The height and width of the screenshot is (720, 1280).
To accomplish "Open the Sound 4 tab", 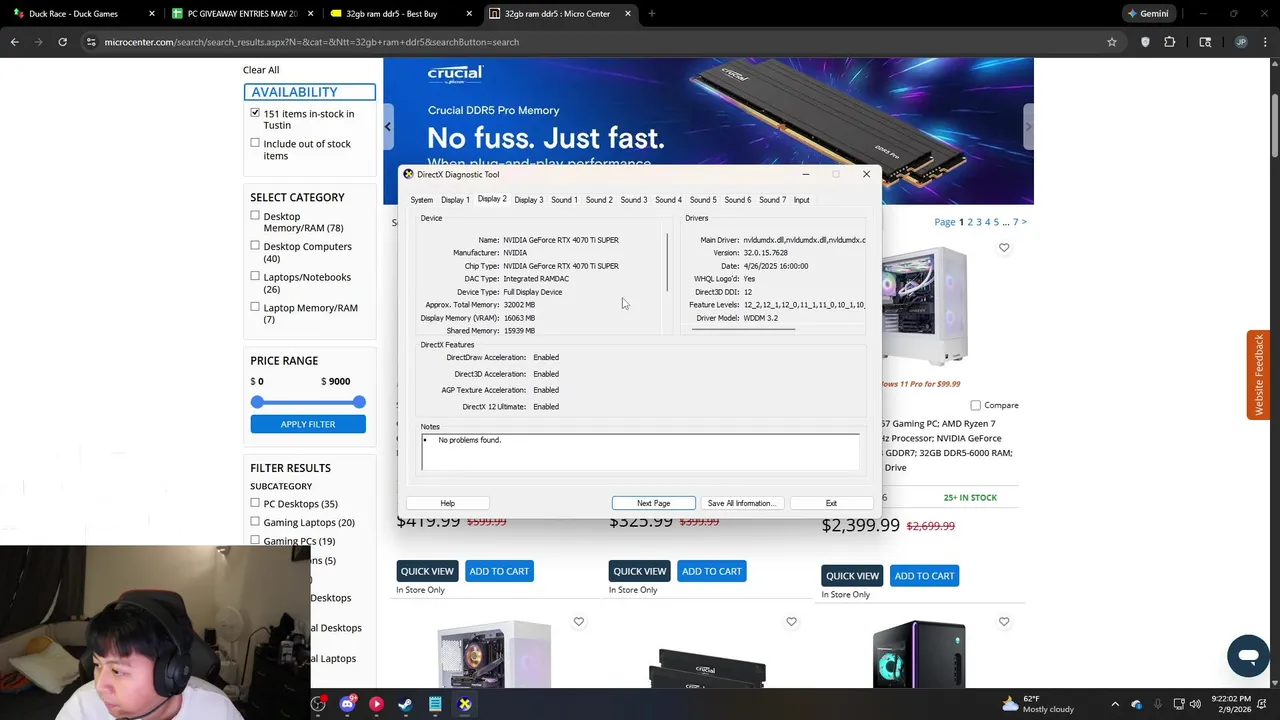I will click(x=668, y=200).
